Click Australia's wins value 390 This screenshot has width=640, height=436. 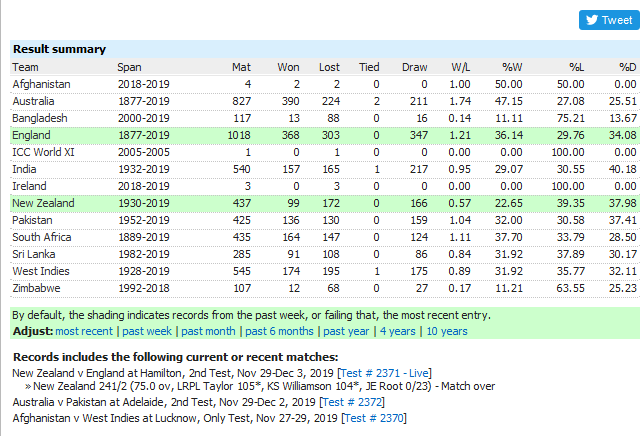pyautogui.click(x=291, y=101)
